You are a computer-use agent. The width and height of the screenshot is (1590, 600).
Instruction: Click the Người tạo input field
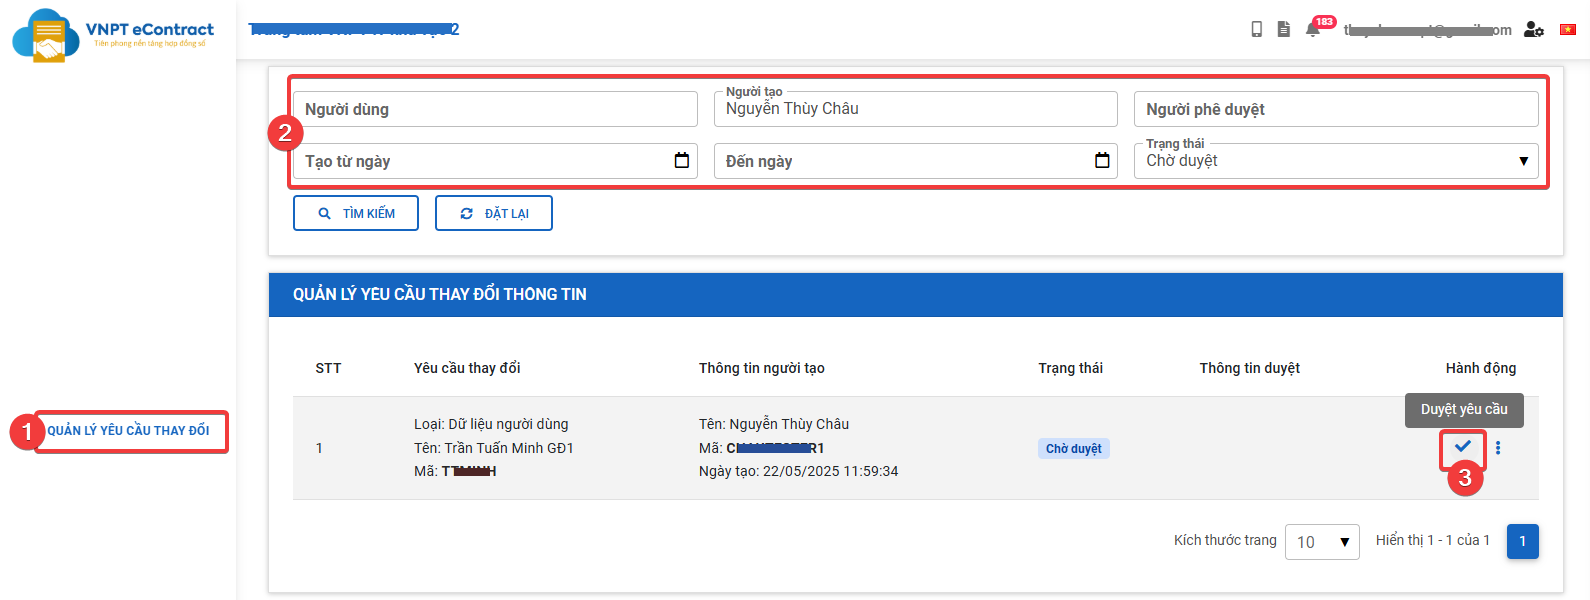click(x=915, y=109)
